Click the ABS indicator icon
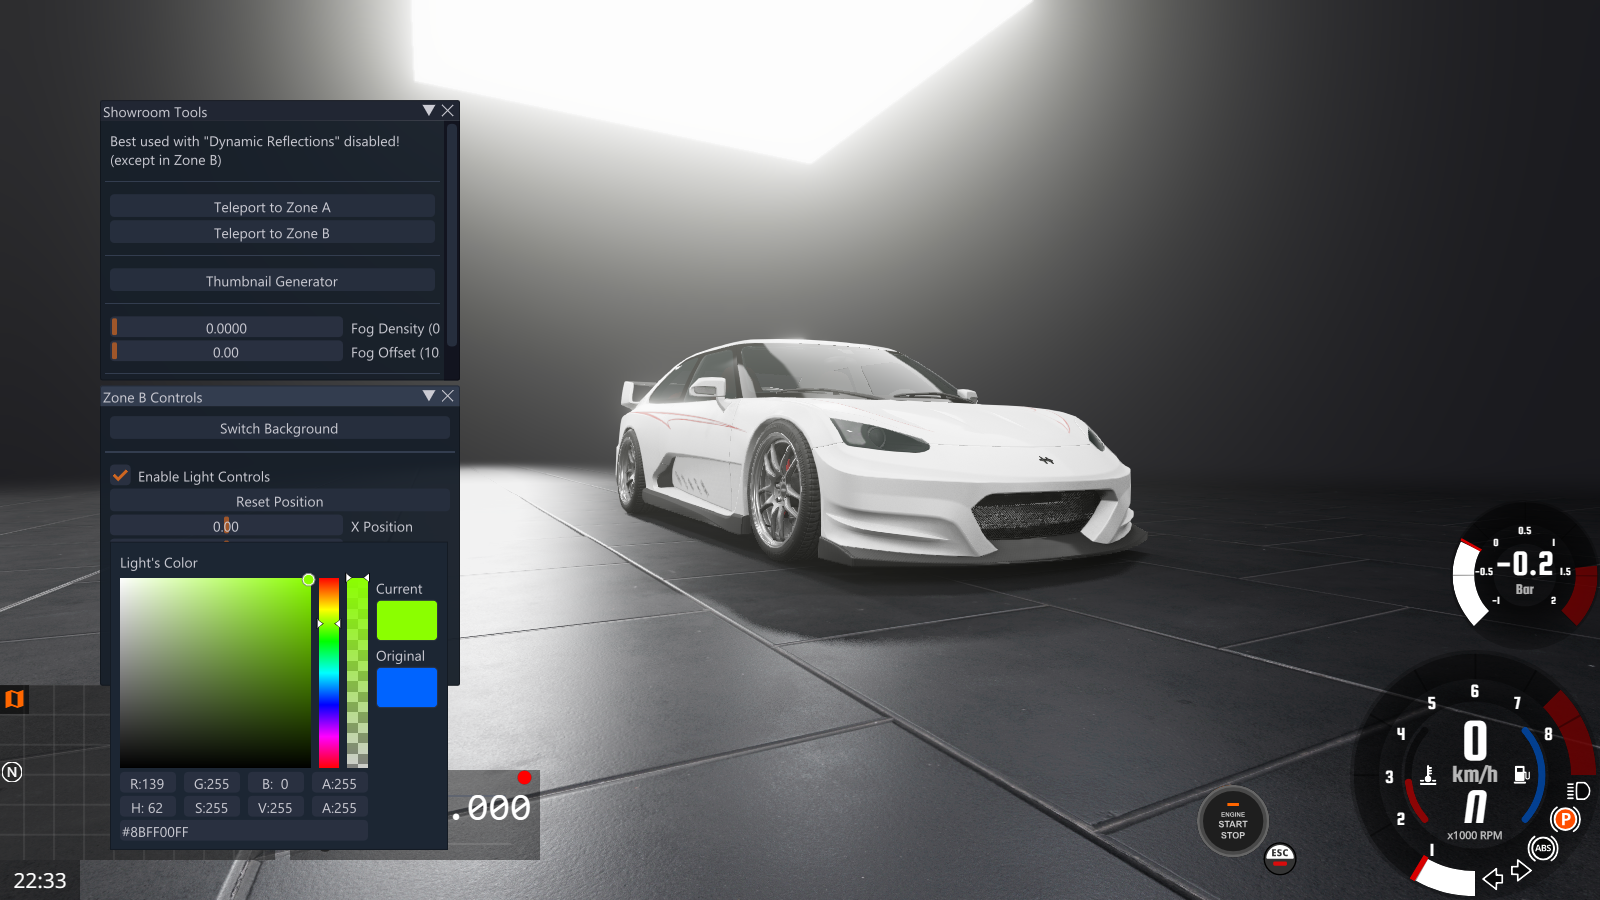This screenshot has width=1600, height=900. pyautogui.click(x=1543, y=848)
